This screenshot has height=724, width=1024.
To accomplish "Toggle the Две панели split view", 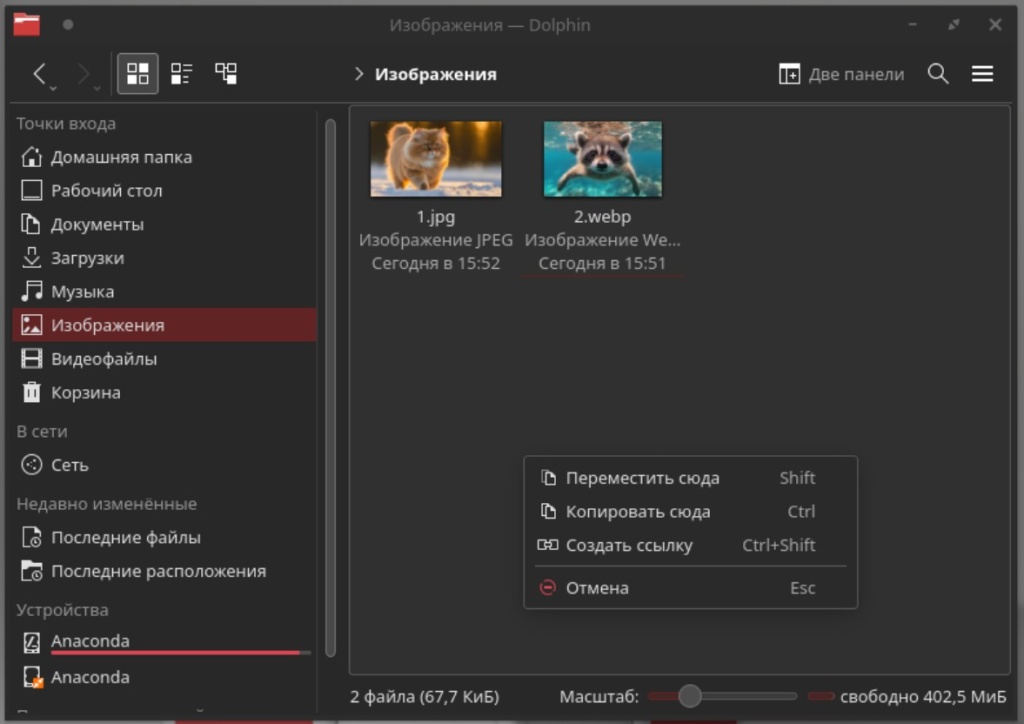I will [x=841, y=74].
